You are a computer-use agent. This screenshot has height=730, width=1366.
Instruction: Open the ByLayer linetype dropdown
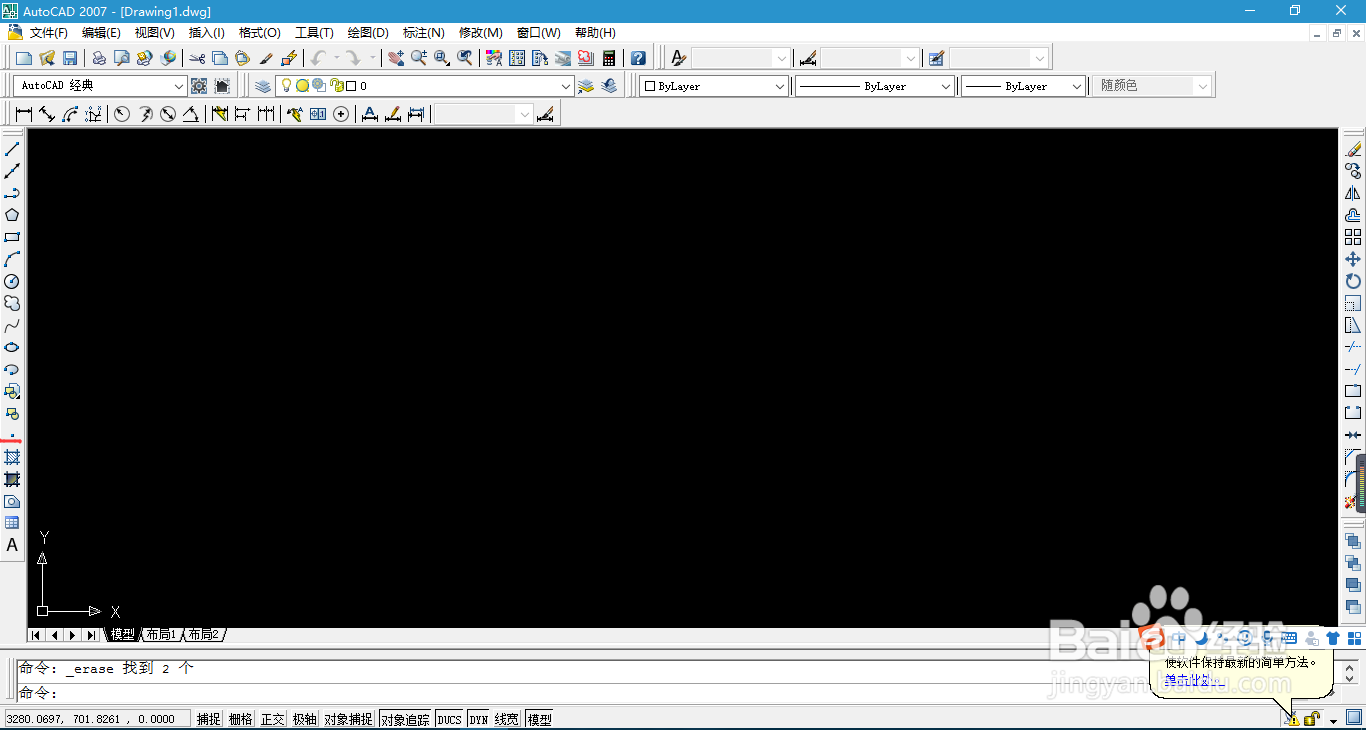[946, 86]
